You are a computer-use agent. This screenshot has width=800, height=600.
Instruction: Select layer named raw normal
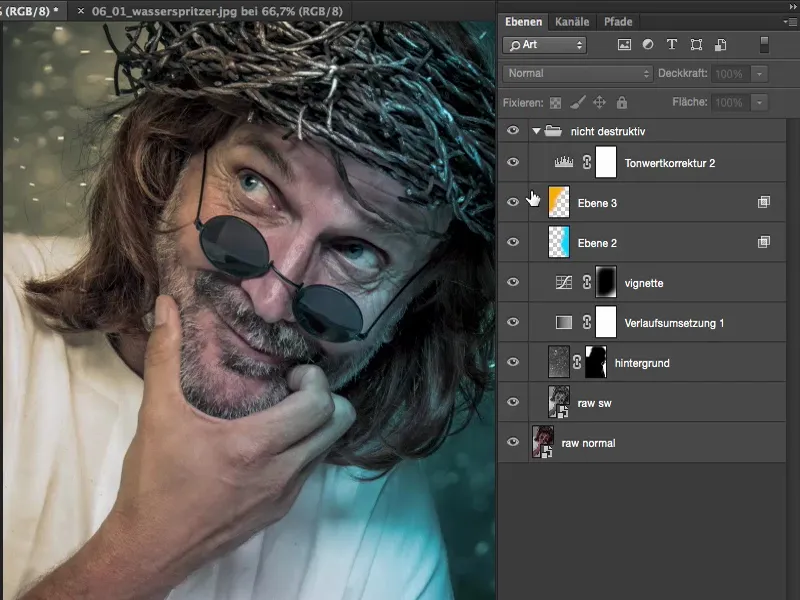588,443
